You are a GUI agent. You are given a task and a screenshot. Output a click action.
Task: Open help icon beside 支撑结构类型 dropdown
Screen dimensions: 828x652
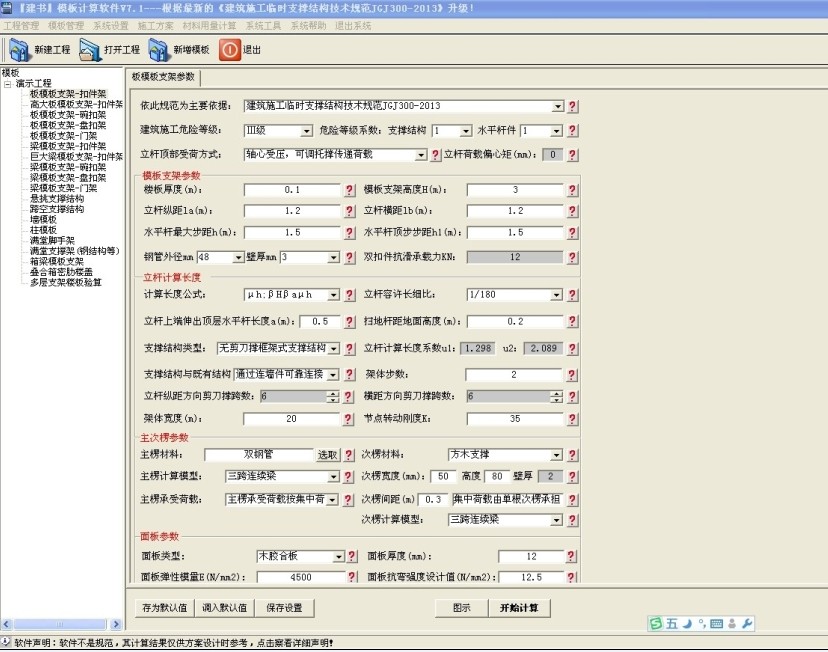pos(349,348)
